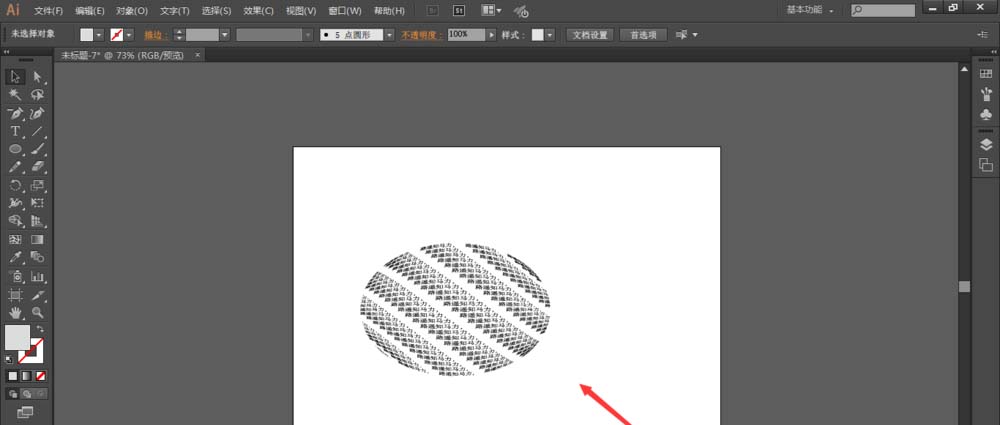Screen dimensions: 1000x425
Task: Select the Rotate tool
Action: (x=15, y=186)
